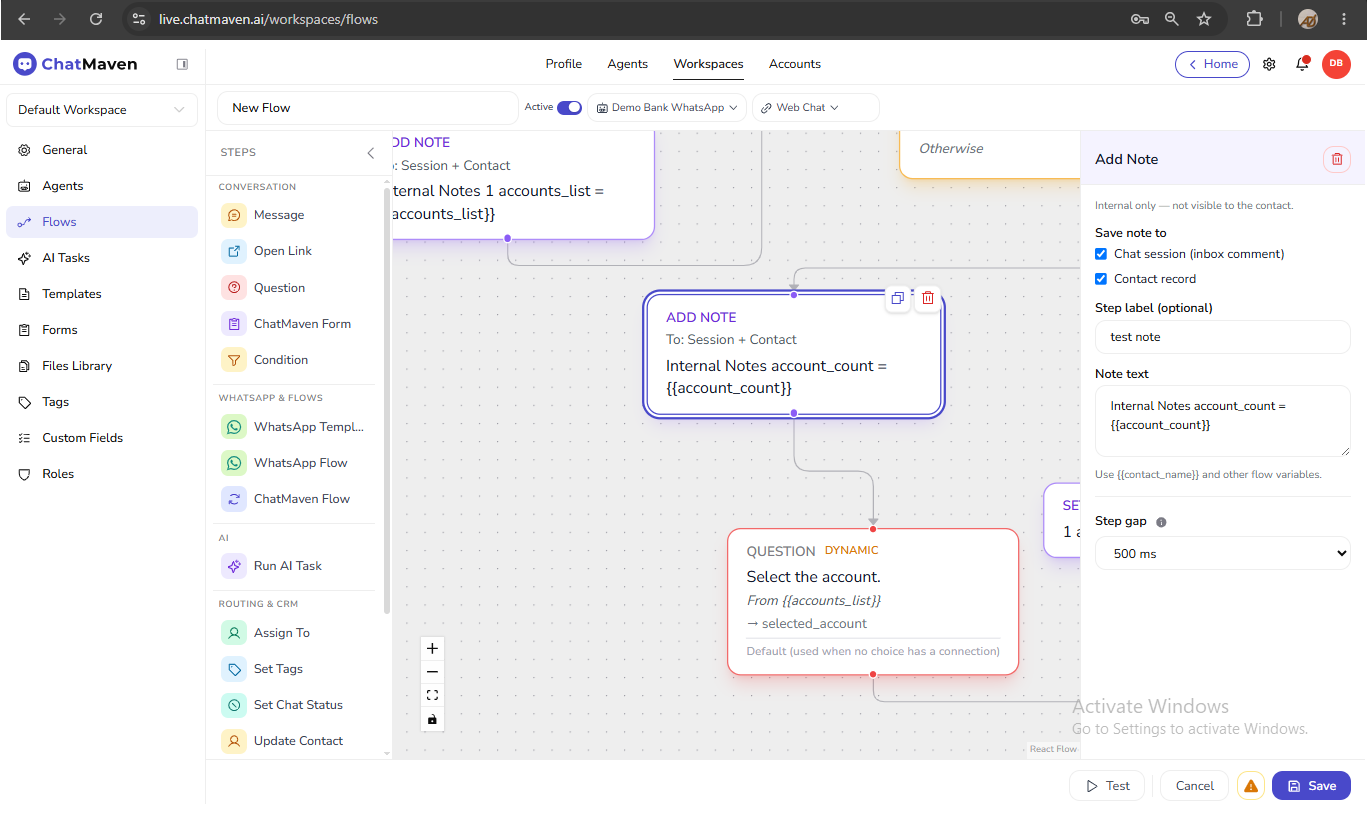The width and height of the screenshot is (1367, 815).
Task: Open AI Tasks in the sidebar
Action: click(x=102, y=258)
